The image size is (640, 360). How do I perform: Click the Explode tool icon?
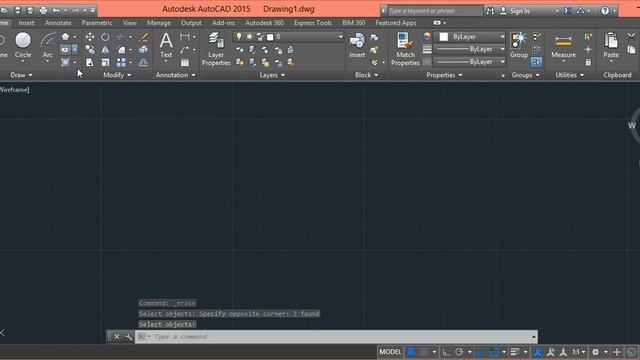144,50
